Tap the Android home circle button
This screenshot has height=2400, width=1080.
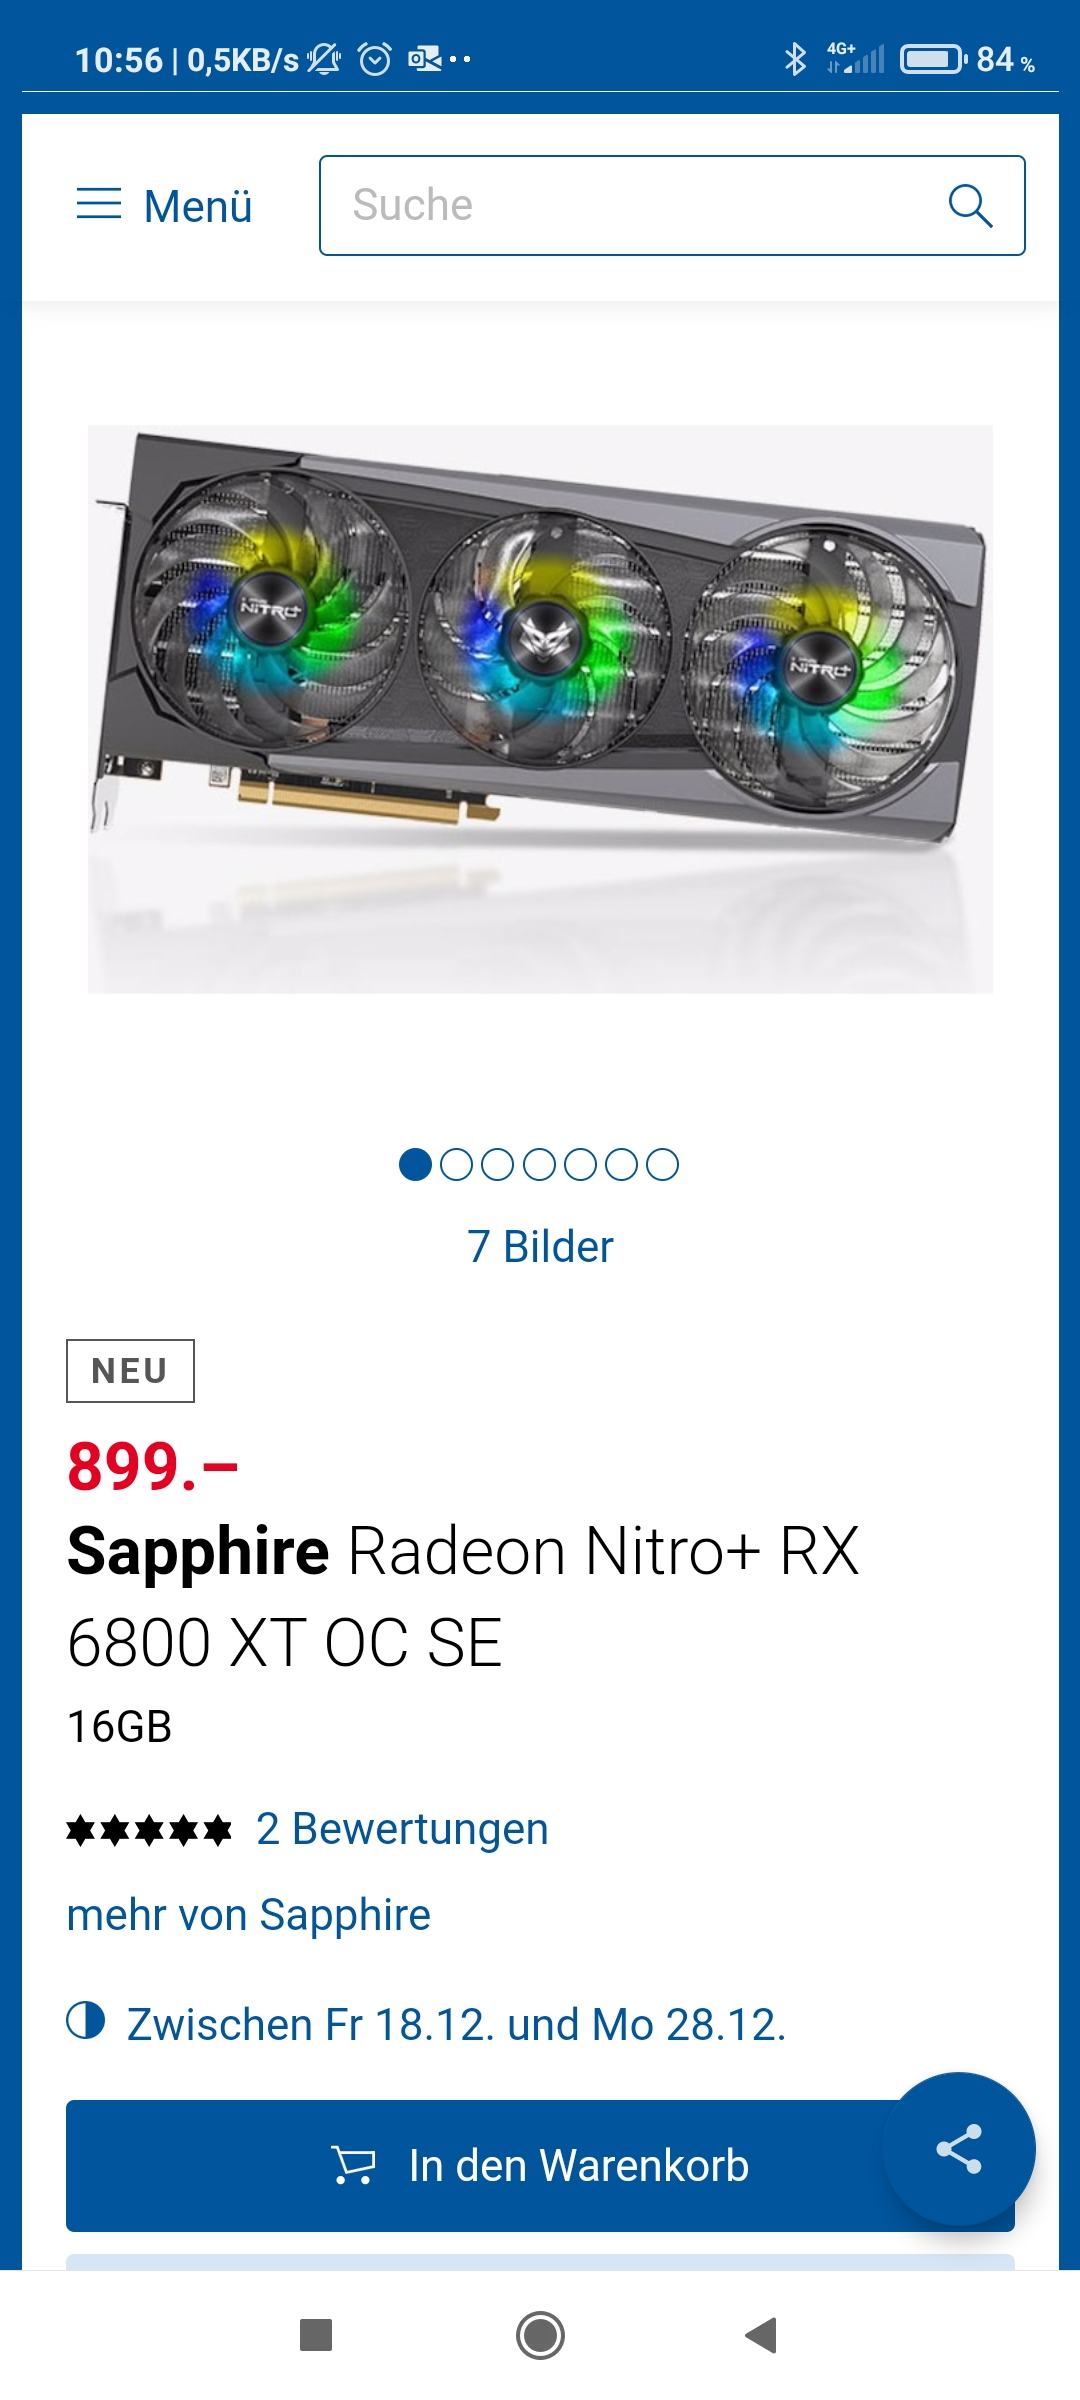coord(540,2335)
